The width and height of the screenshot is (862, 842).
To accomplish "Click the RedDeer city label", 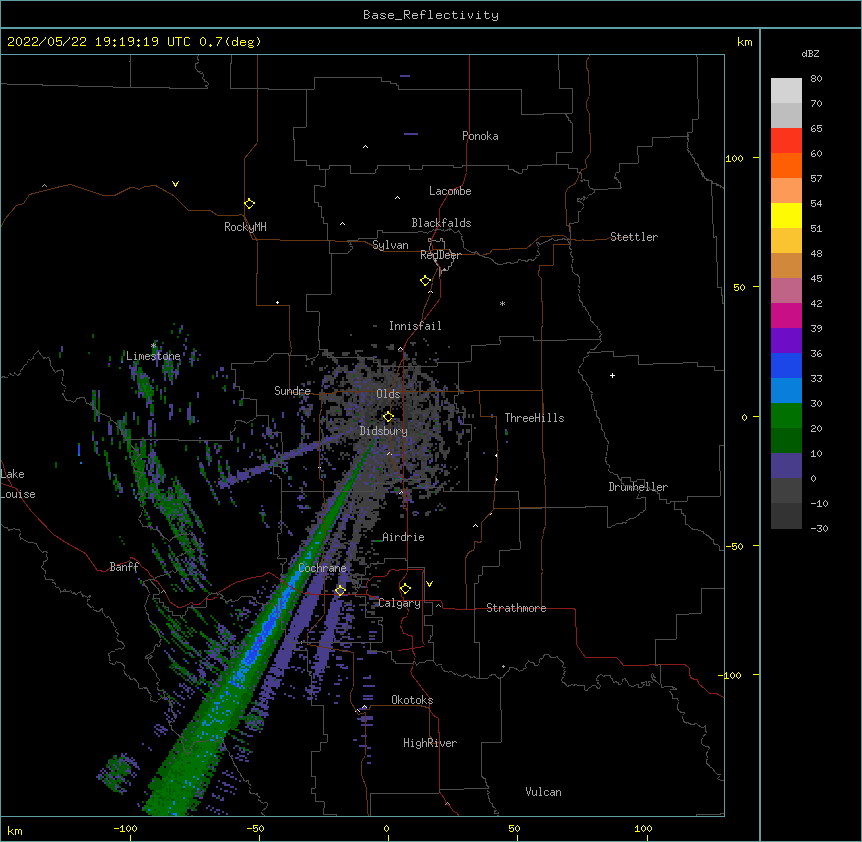I will (x=440, y=255).
